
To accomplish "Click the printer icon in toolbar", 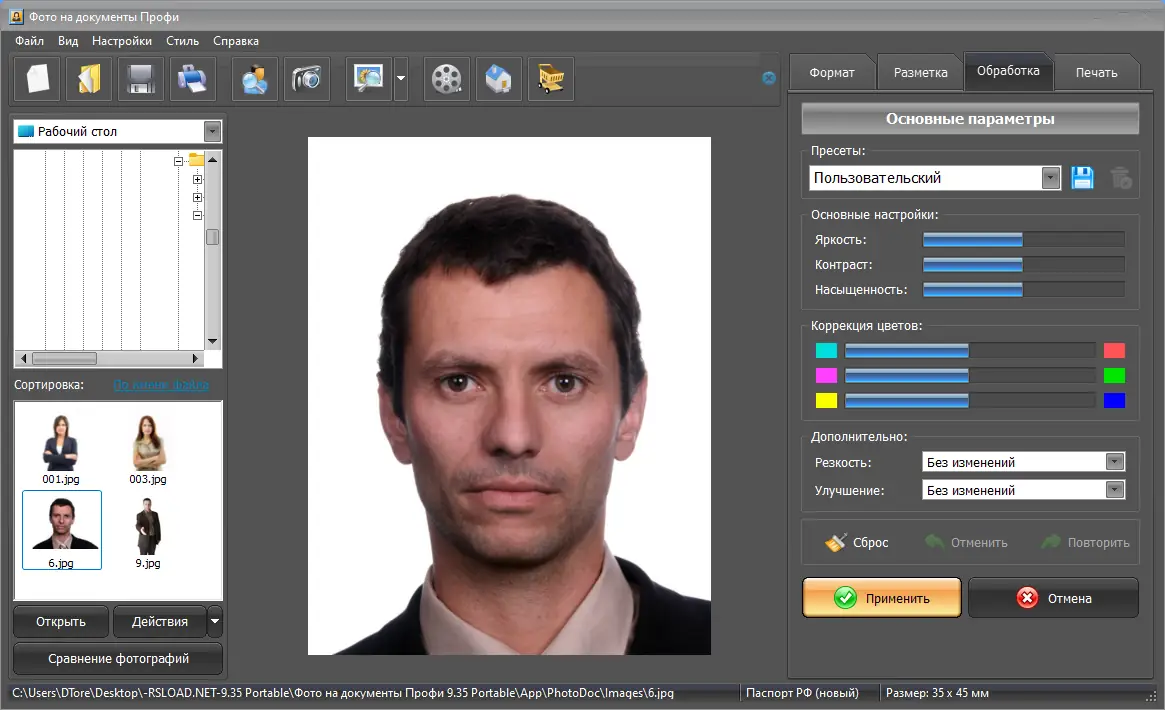I will click(x=193, y=79).
